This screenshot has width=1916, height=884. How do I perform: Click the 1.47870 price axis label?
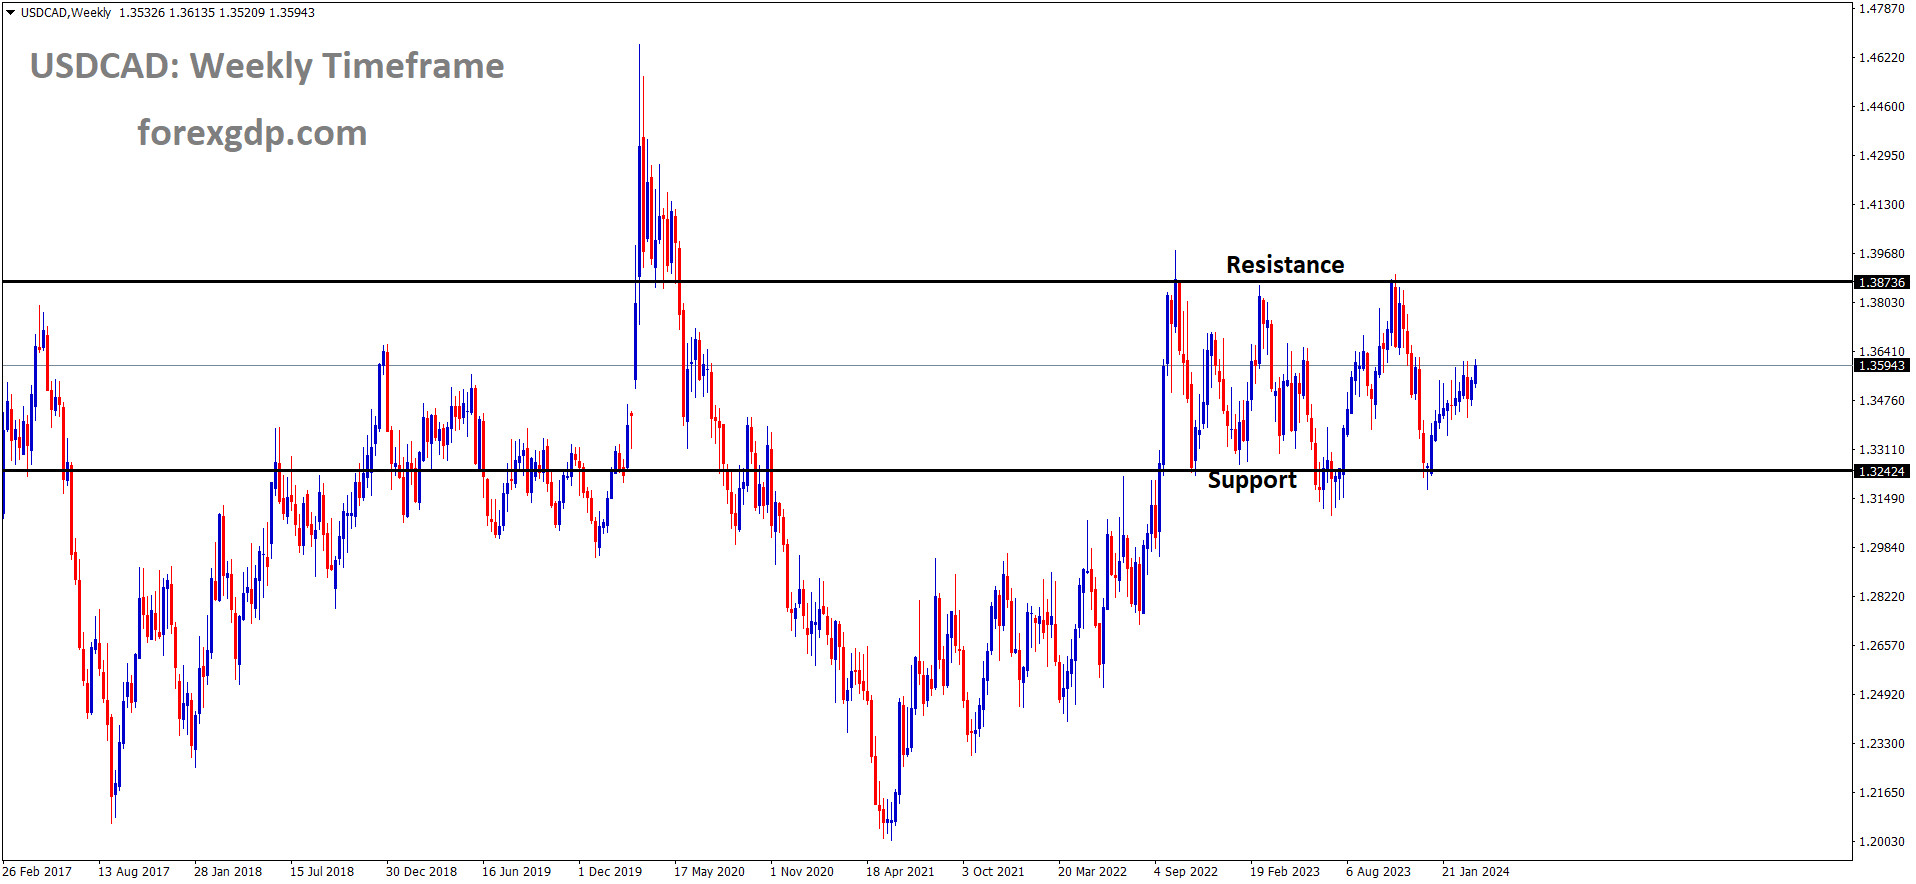pos(1881,9)
